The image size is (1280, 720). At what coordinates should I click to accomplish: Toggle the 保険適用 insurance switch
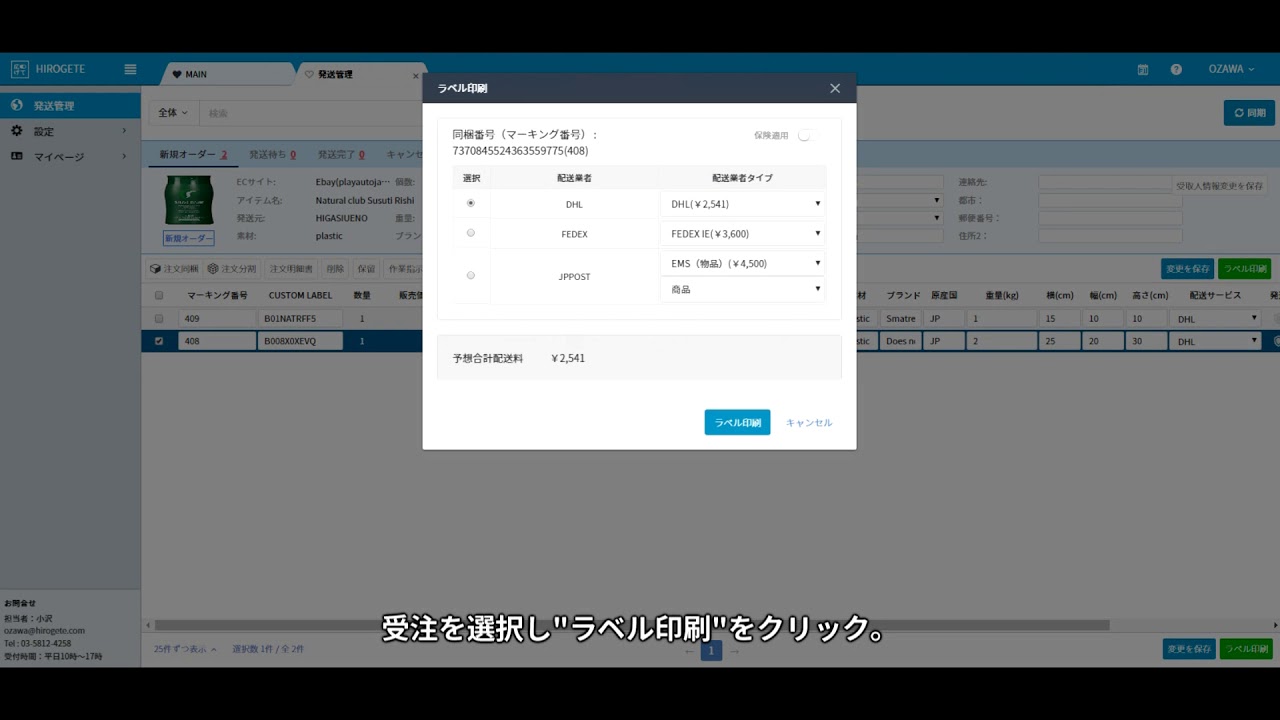(x=806, y=135)
